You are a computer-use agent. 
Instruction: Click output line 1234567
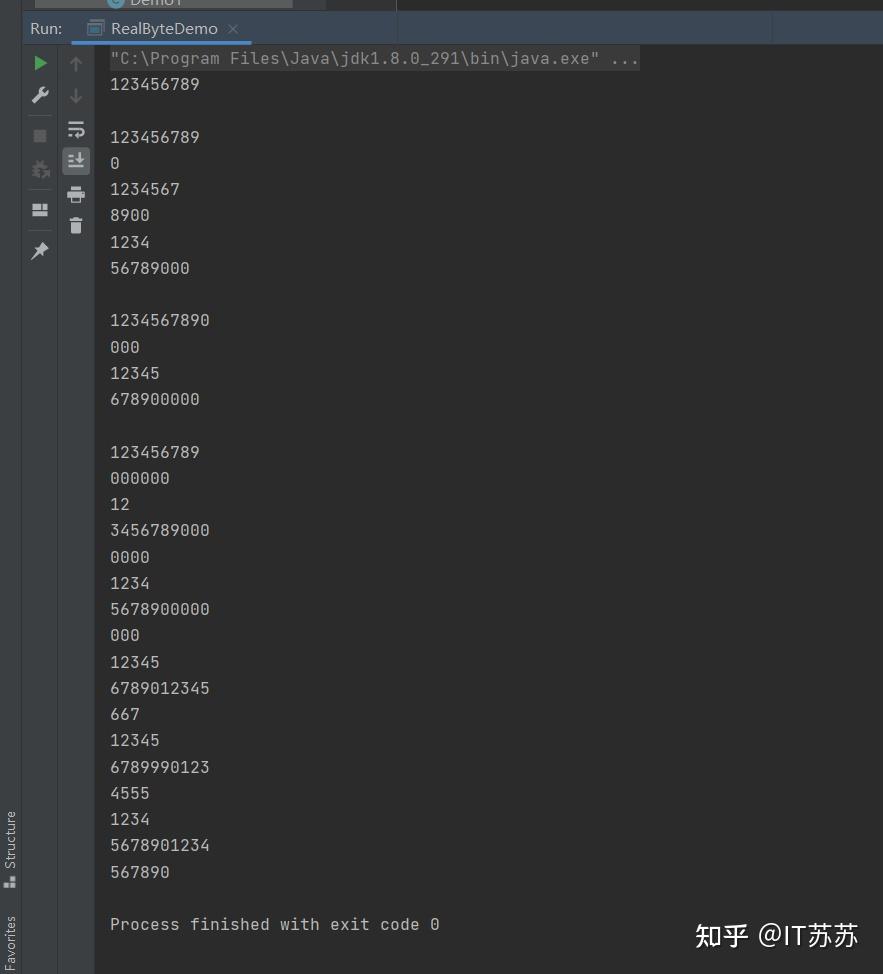[x=145, y=189]
